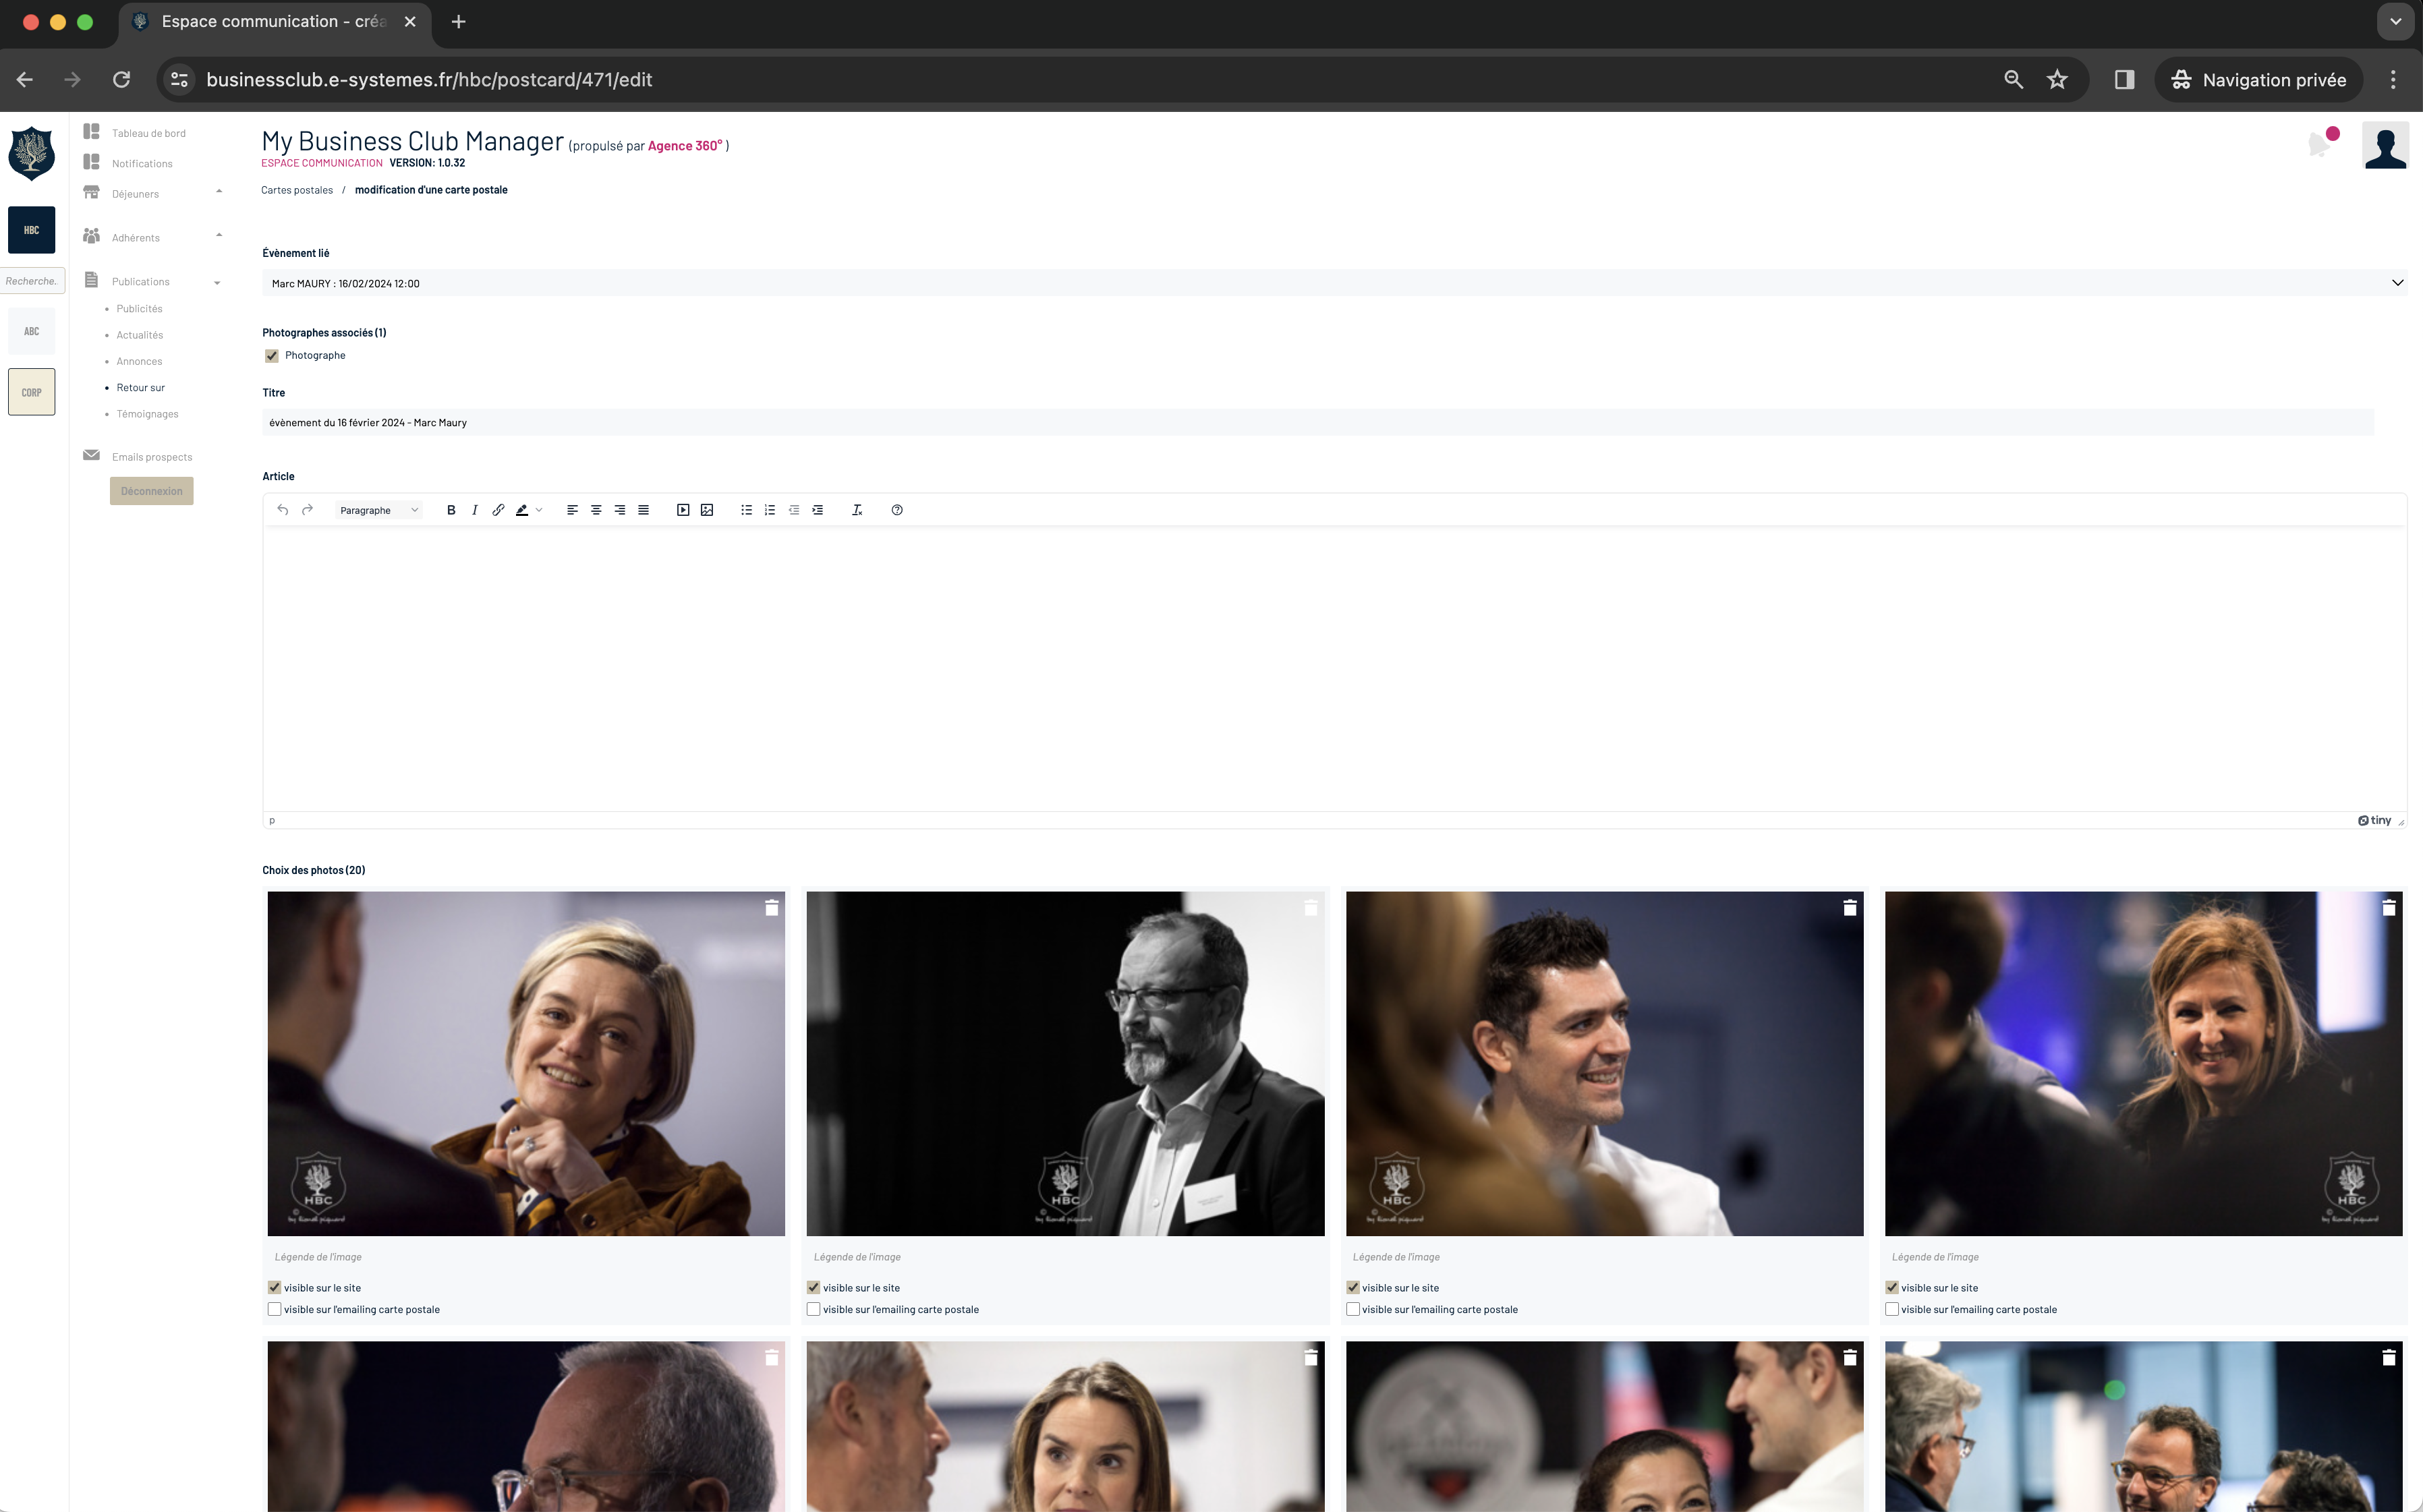
Task: Create a numbered list
Action: (770, 510)
